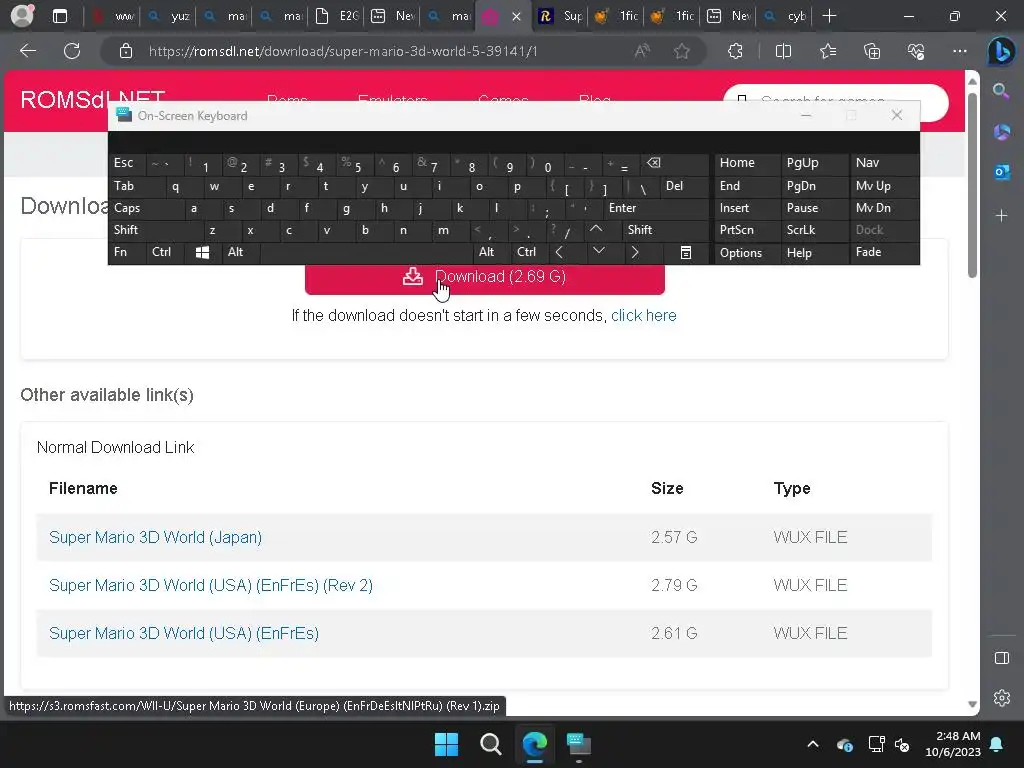Open the Collections icon
Screen dimensions: 1024x768
pos(872,51)
